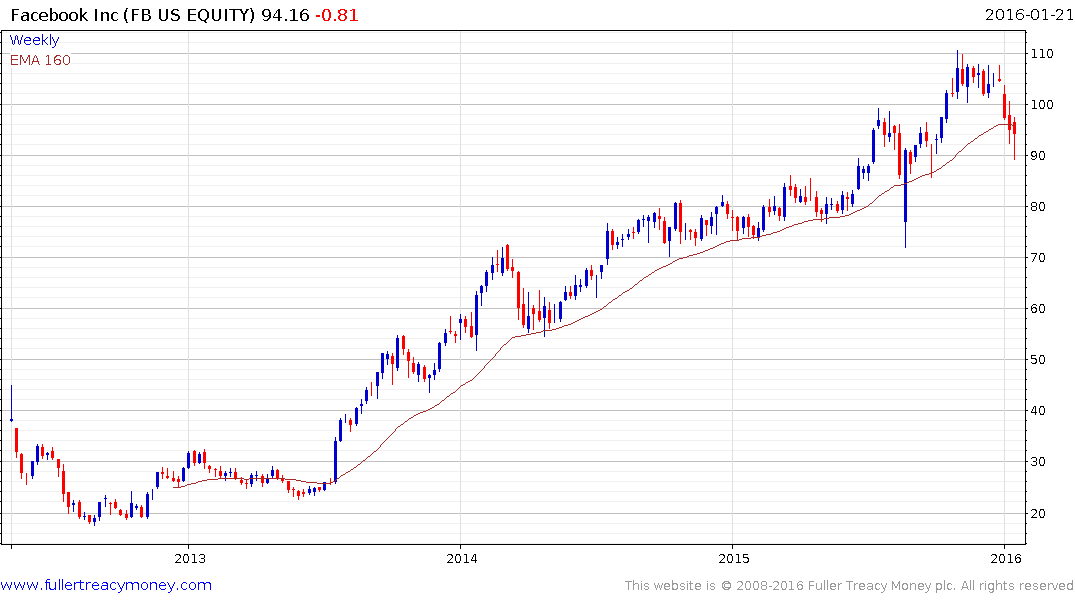Click the price change value -0.81
The image size is (1075, 600).
click(337, 15)
